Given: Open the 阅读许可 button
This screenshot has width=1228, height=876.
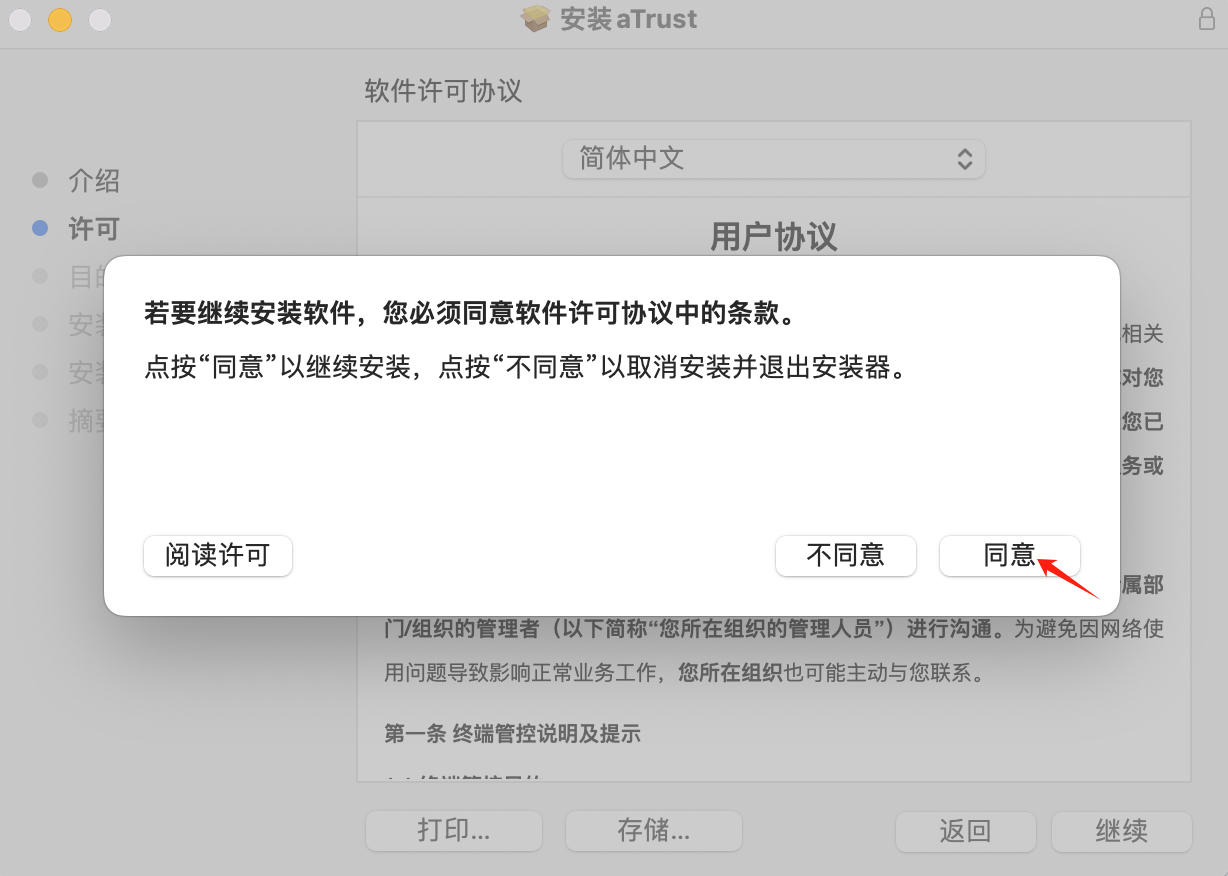Looking at the screenshot, I should (x=218, y=555).
